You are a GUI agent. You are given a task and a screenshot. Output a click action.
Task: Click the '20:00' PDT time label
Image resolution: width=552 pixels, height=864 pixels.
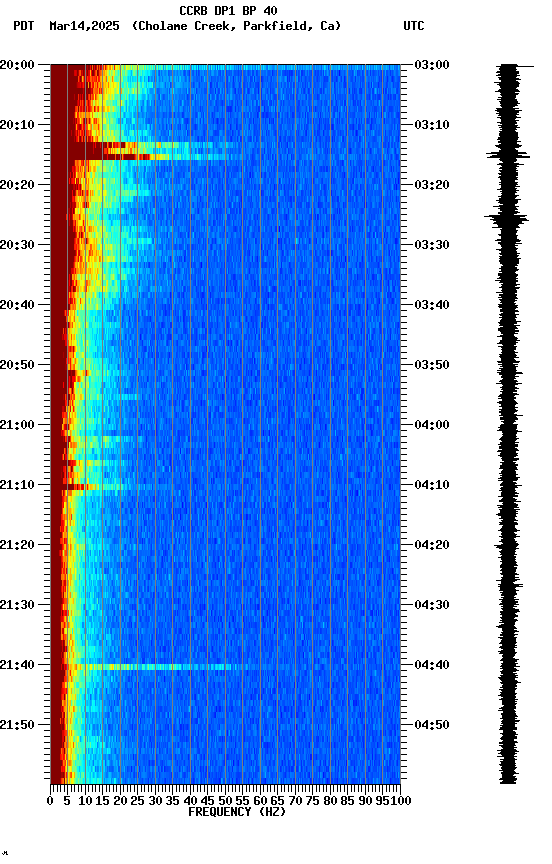pyautogui.click(x=17, y=65)
